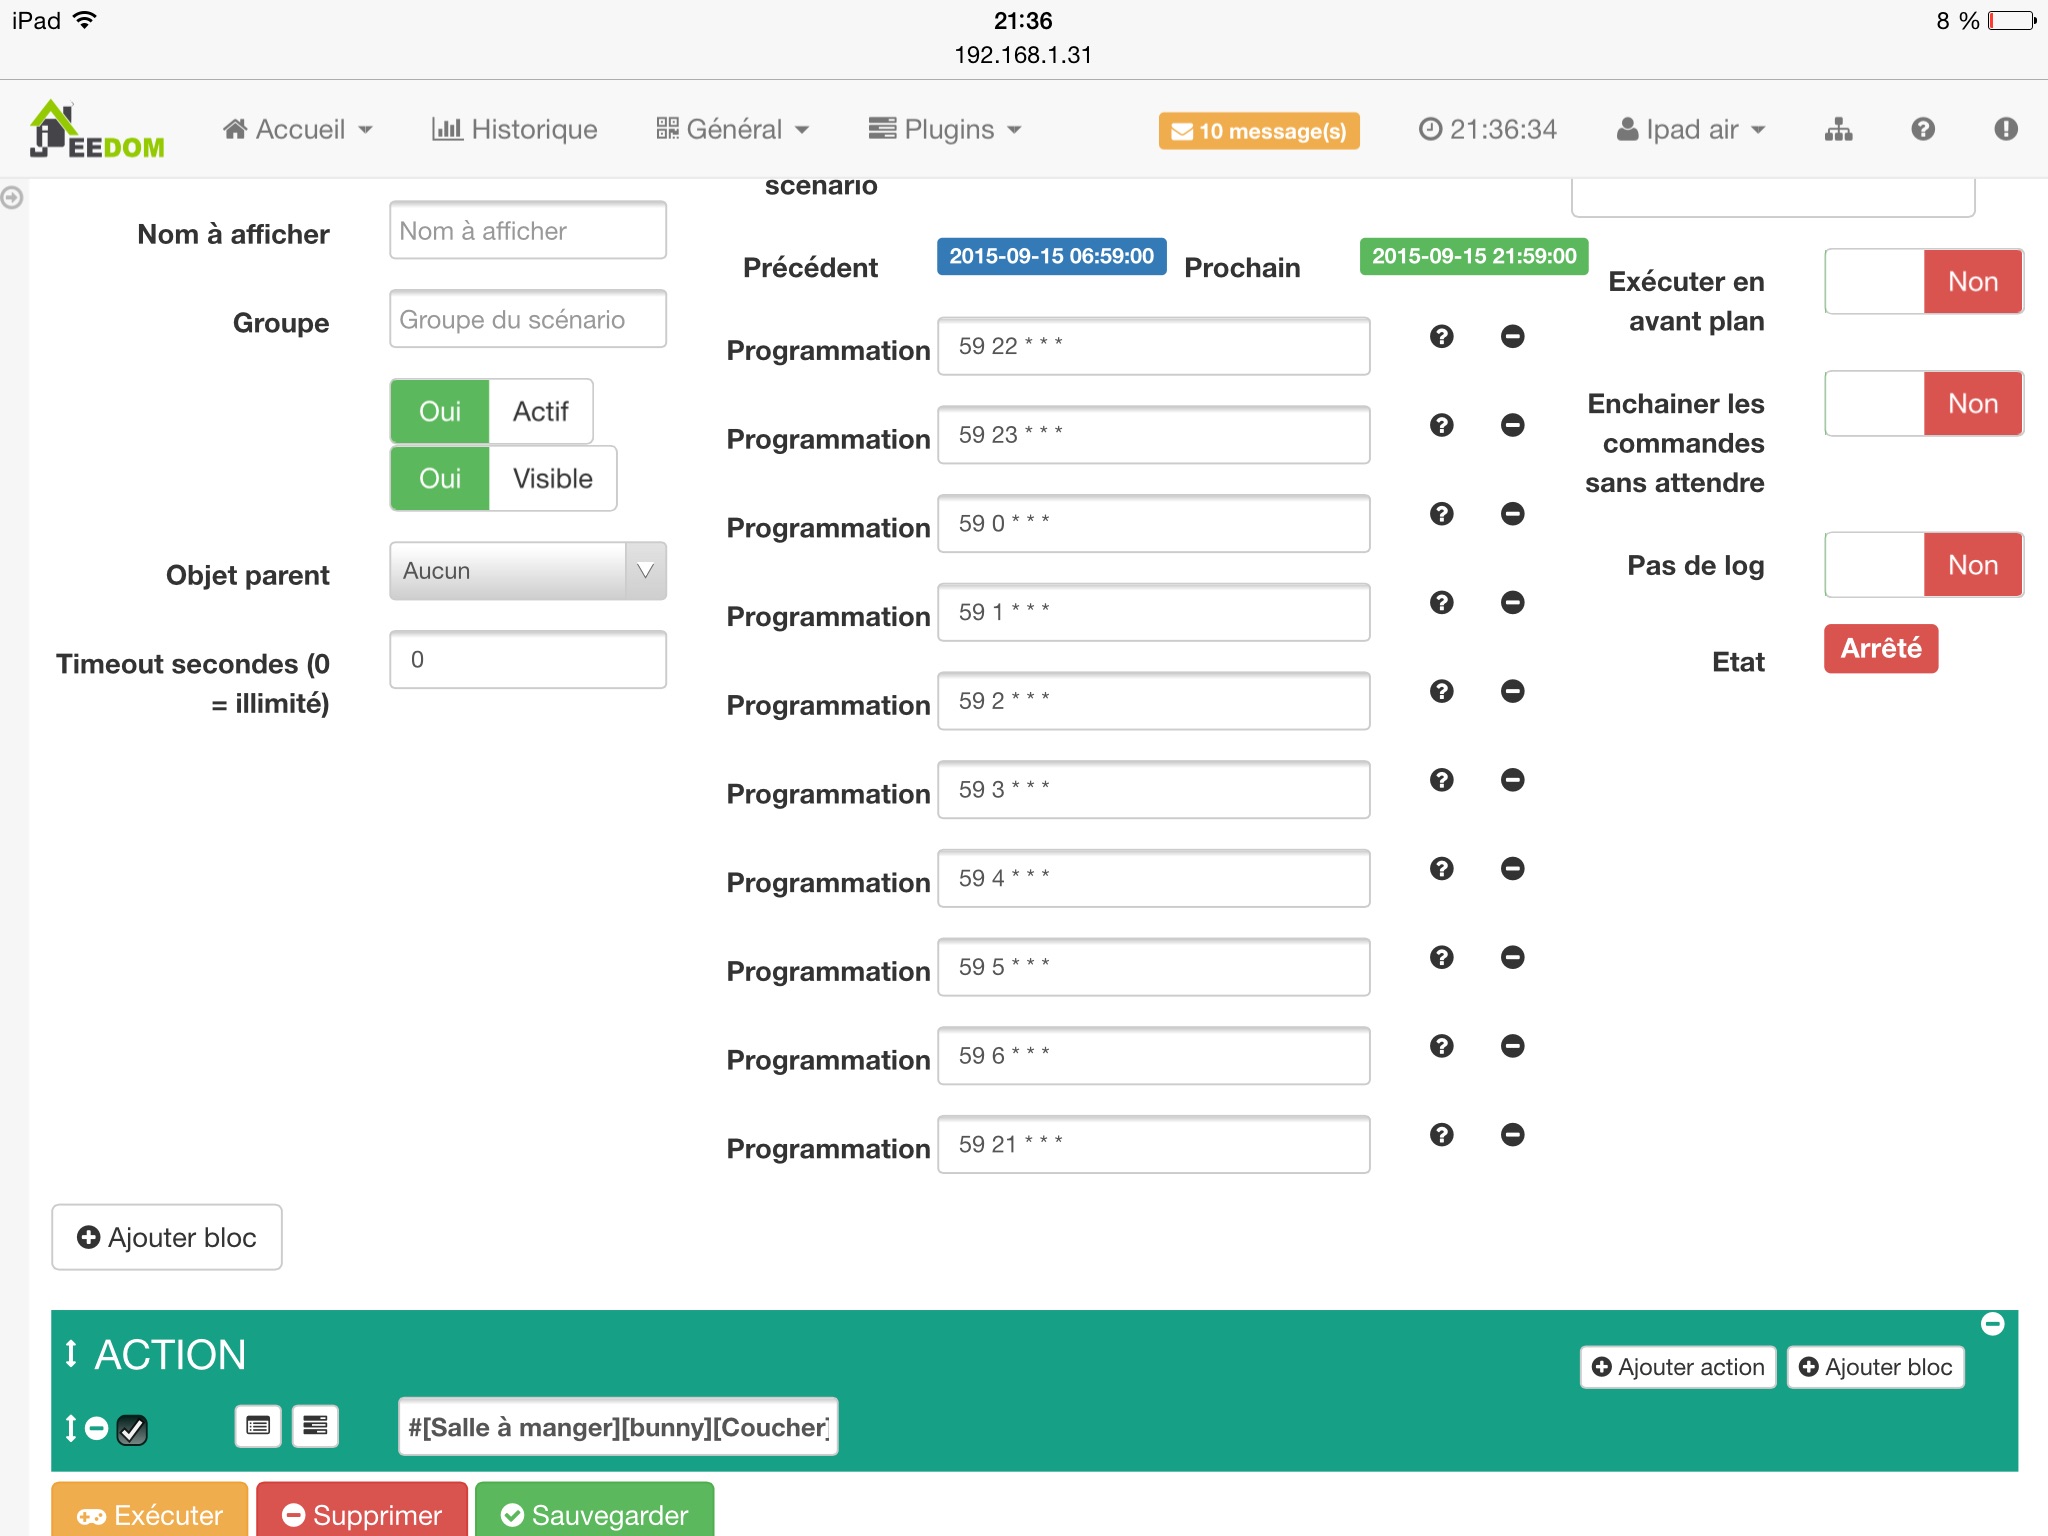Click the Précédent date badge
This screenshot has height=1536, width=2048.
(1051, 257)
